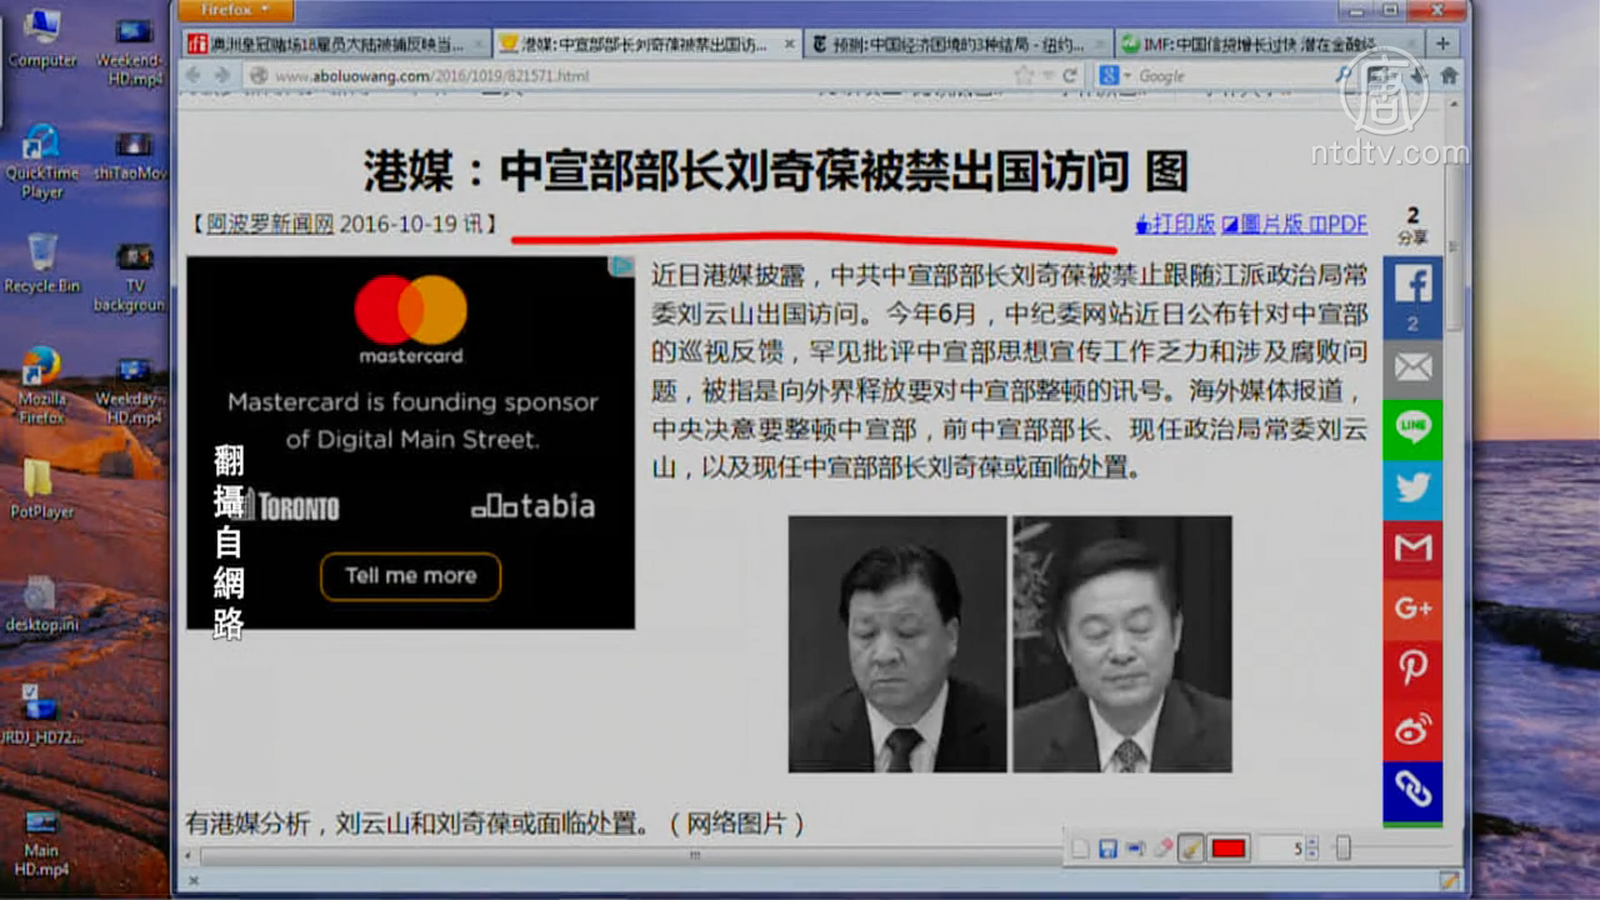The image size is (1600, 900).
Task: Click the floppy disk save icon
Action: pyautogui.click(x=1107, y=849)
